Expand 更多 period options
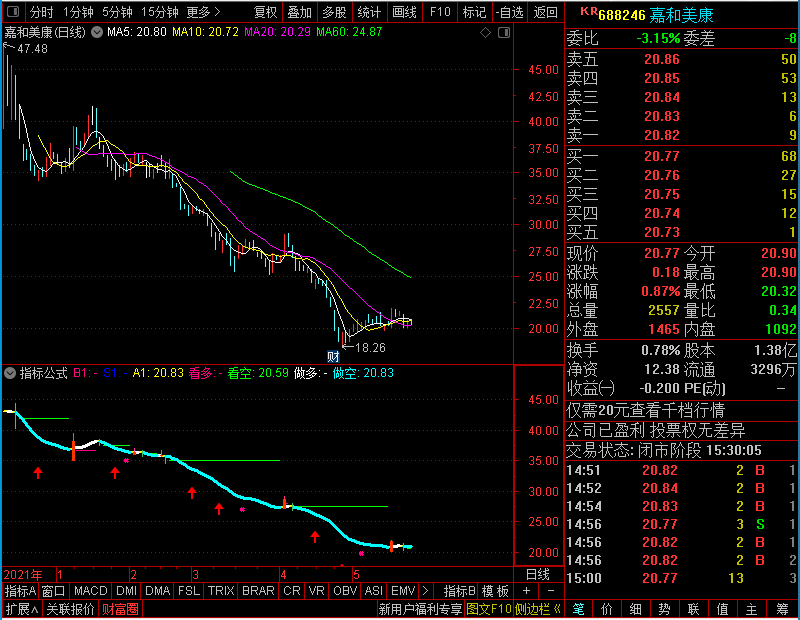The height and width of the screenshot is (620, 800). pyautogui.click(x=204, y=12)
